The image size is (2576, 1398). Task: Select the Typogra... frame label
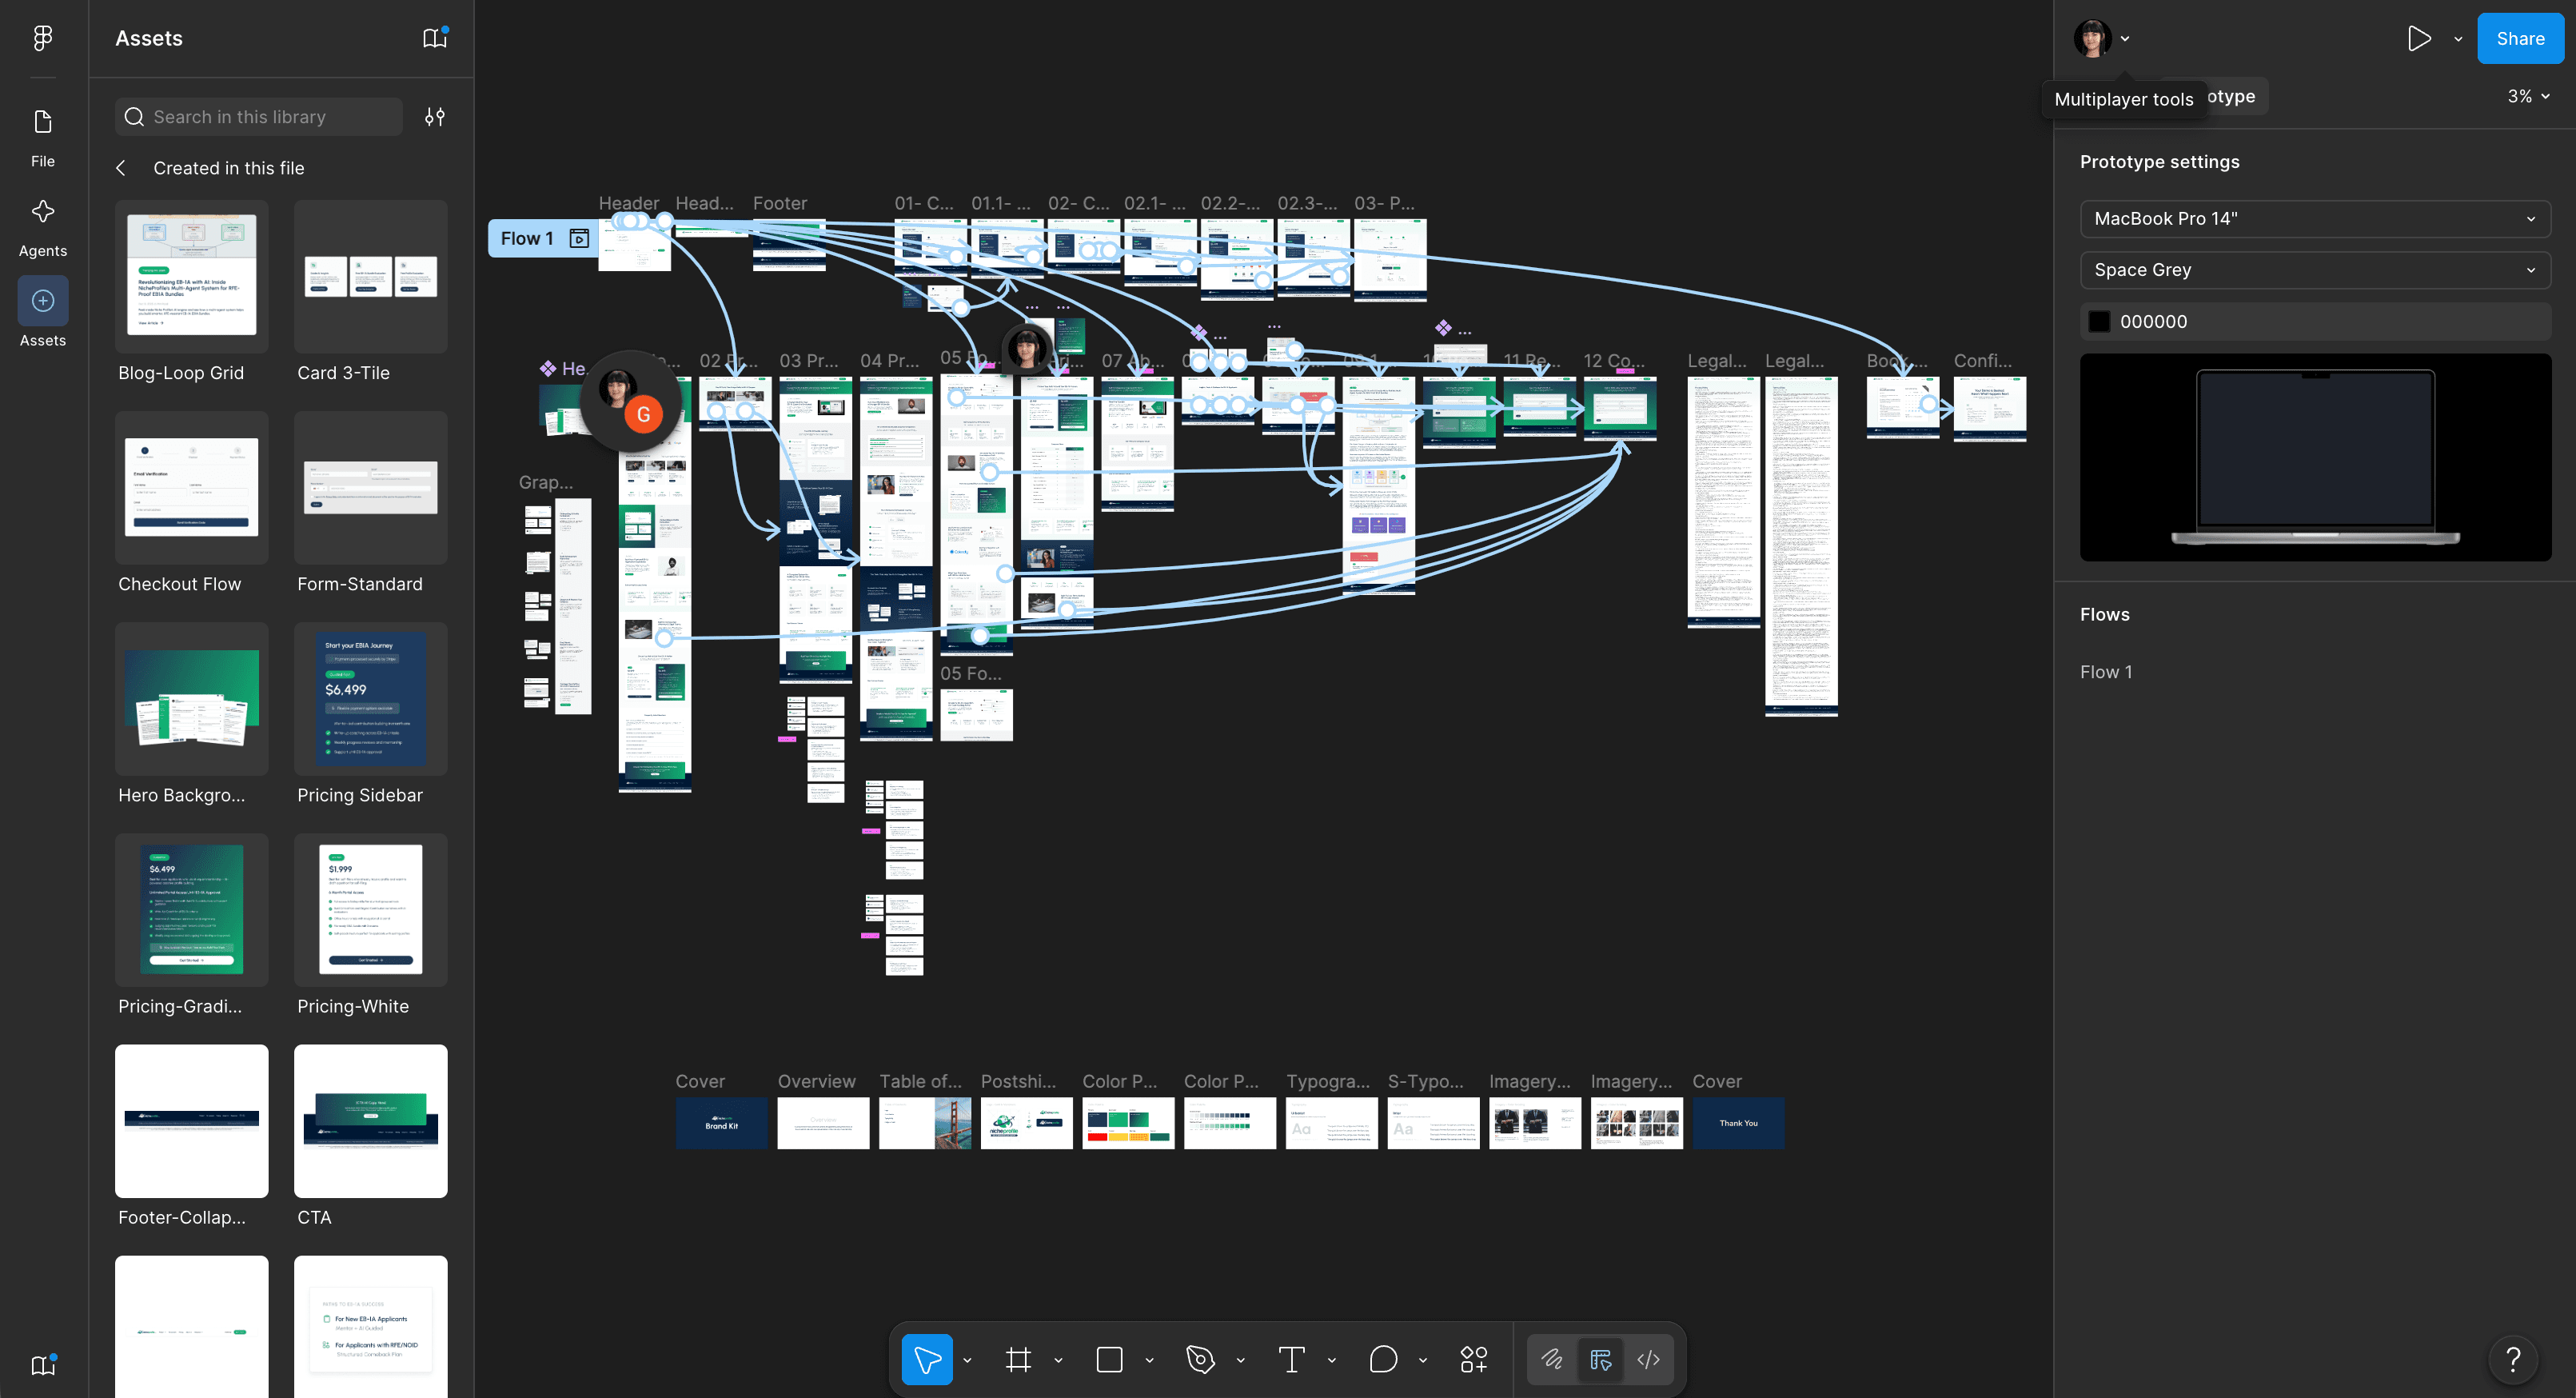coord(1328,1081)
